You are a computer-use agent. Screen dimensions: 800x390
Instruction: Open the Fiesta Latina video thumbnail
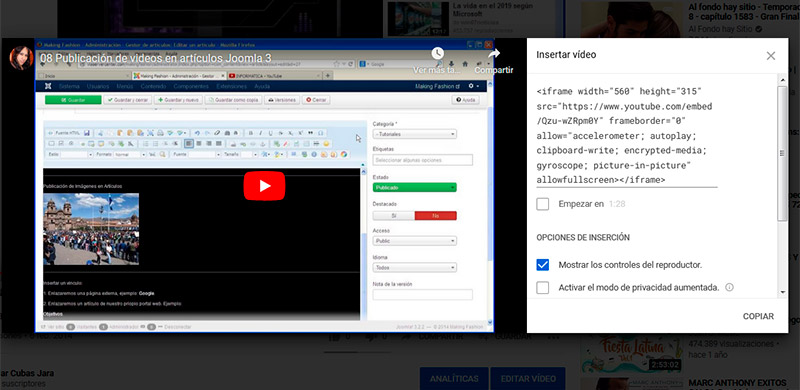click(633, 354)
